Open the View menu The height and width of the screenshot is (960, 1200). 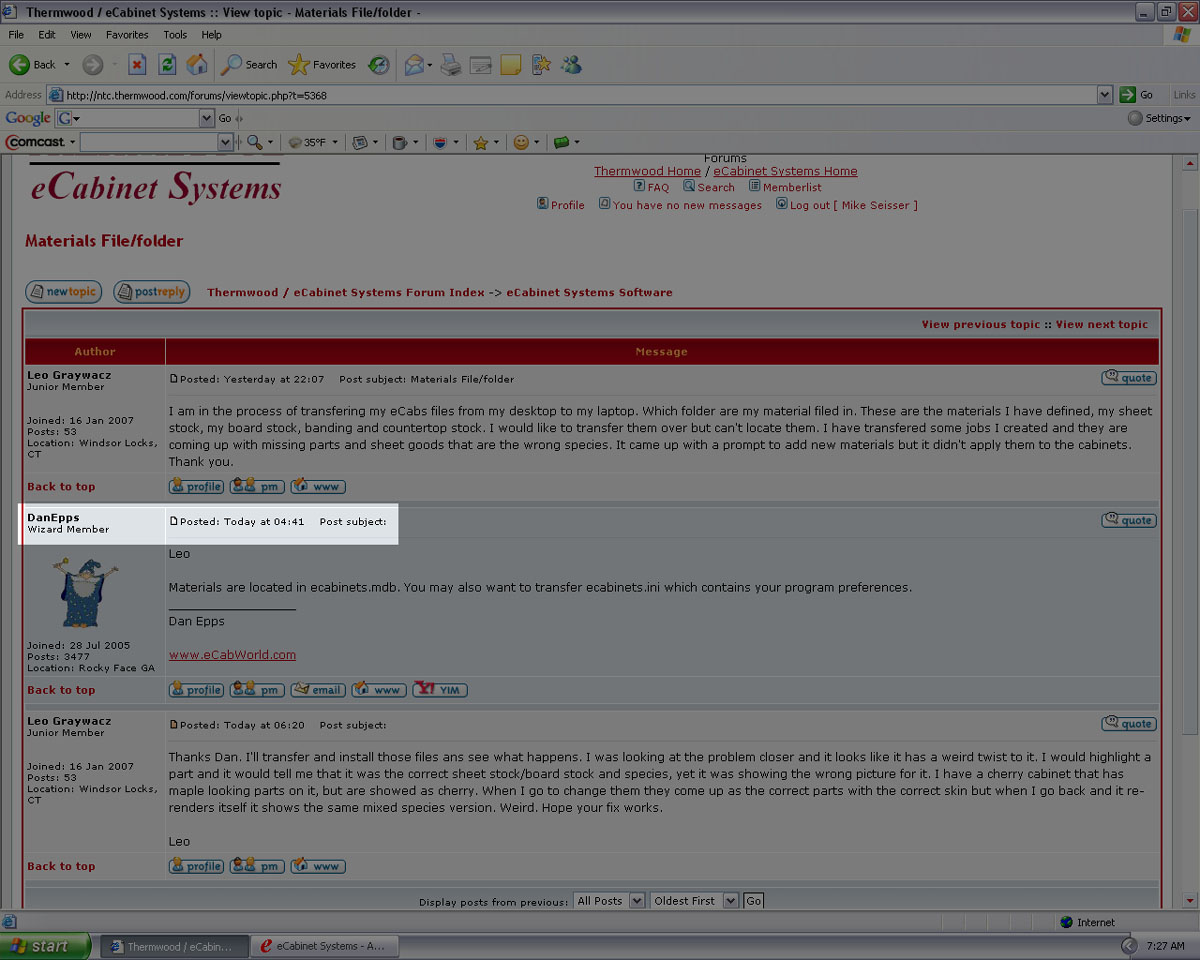pyautogui.click(x=81, y=34)
